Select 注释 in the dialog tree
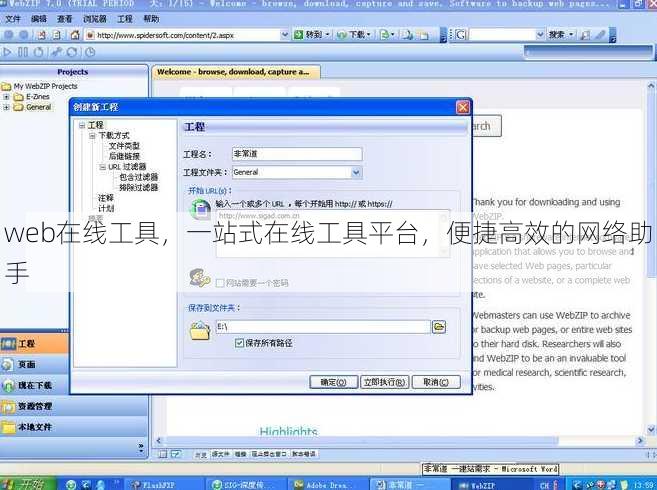 pyautogui.click(x=106, y=198)
